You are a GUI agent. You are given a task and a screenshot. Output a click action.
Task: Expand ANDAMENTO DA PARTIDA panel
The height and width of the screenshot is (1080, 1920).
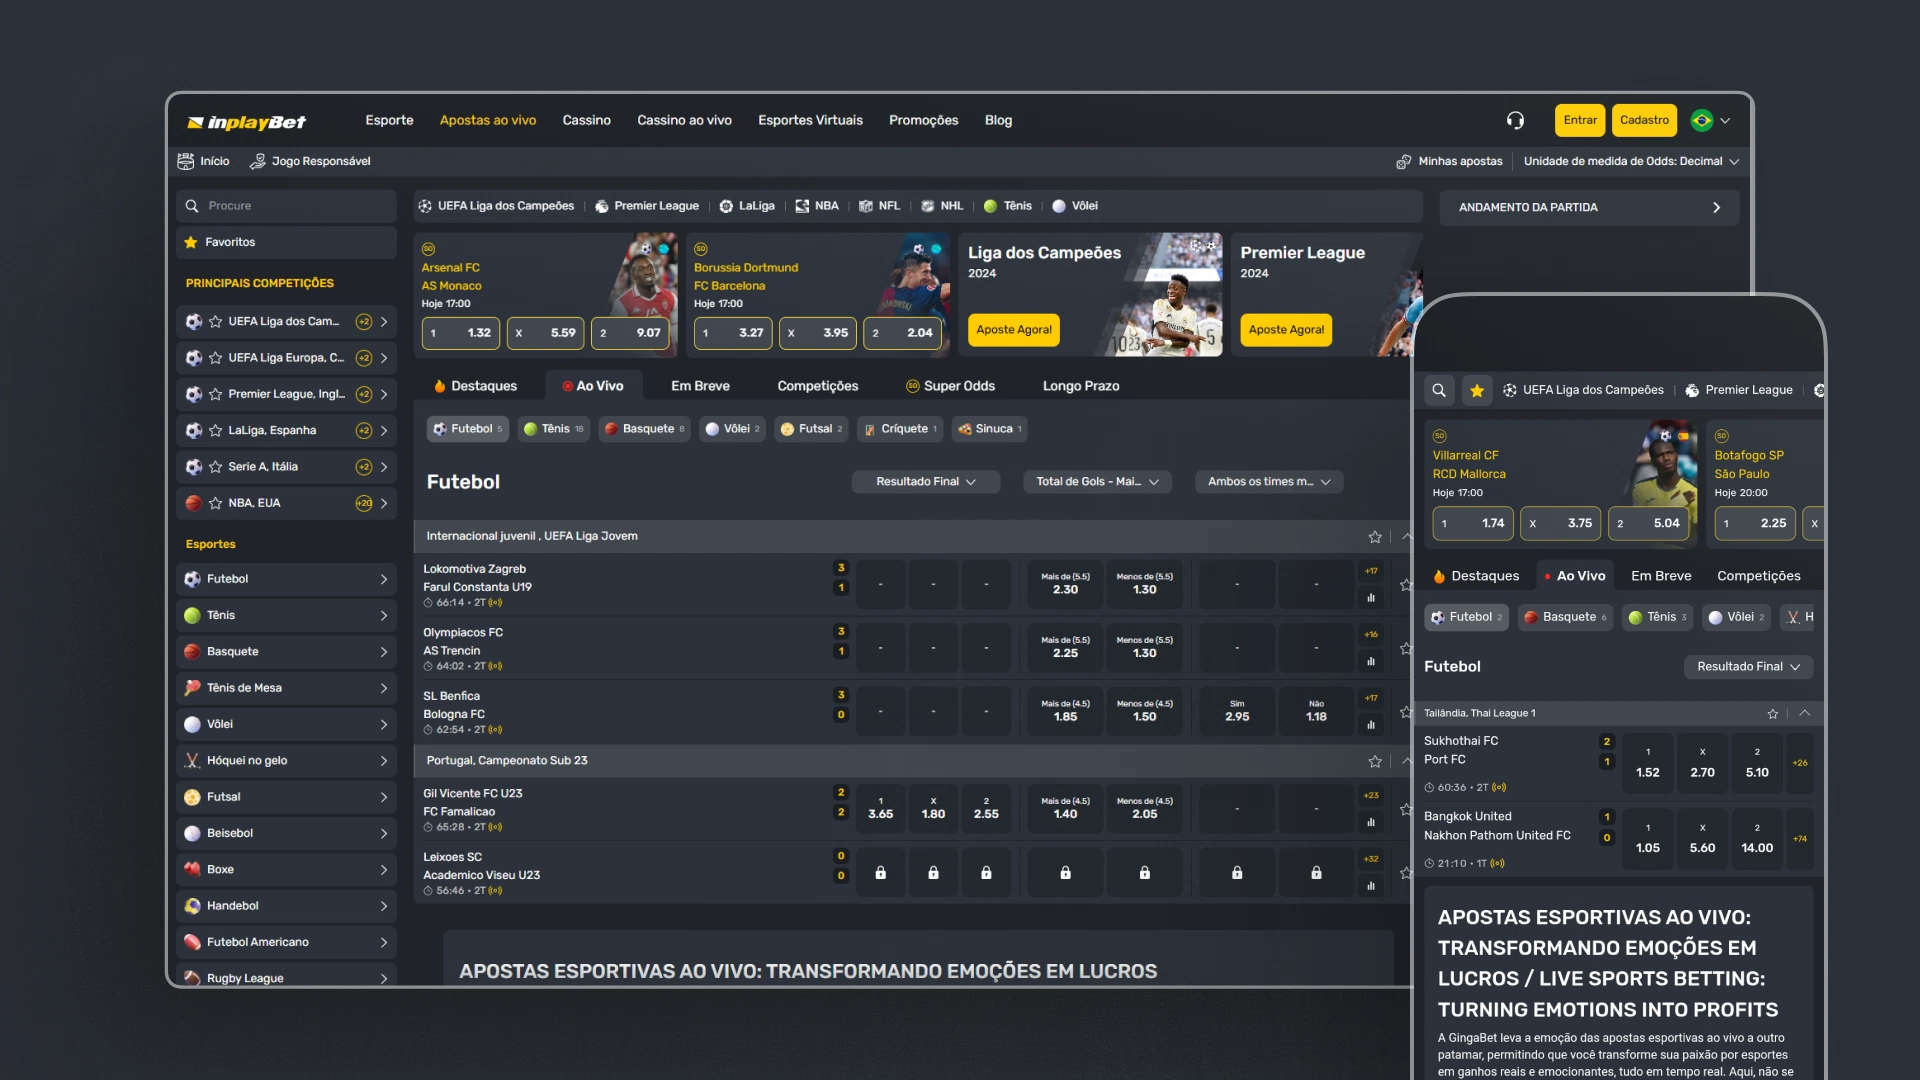pos(1589,208)
